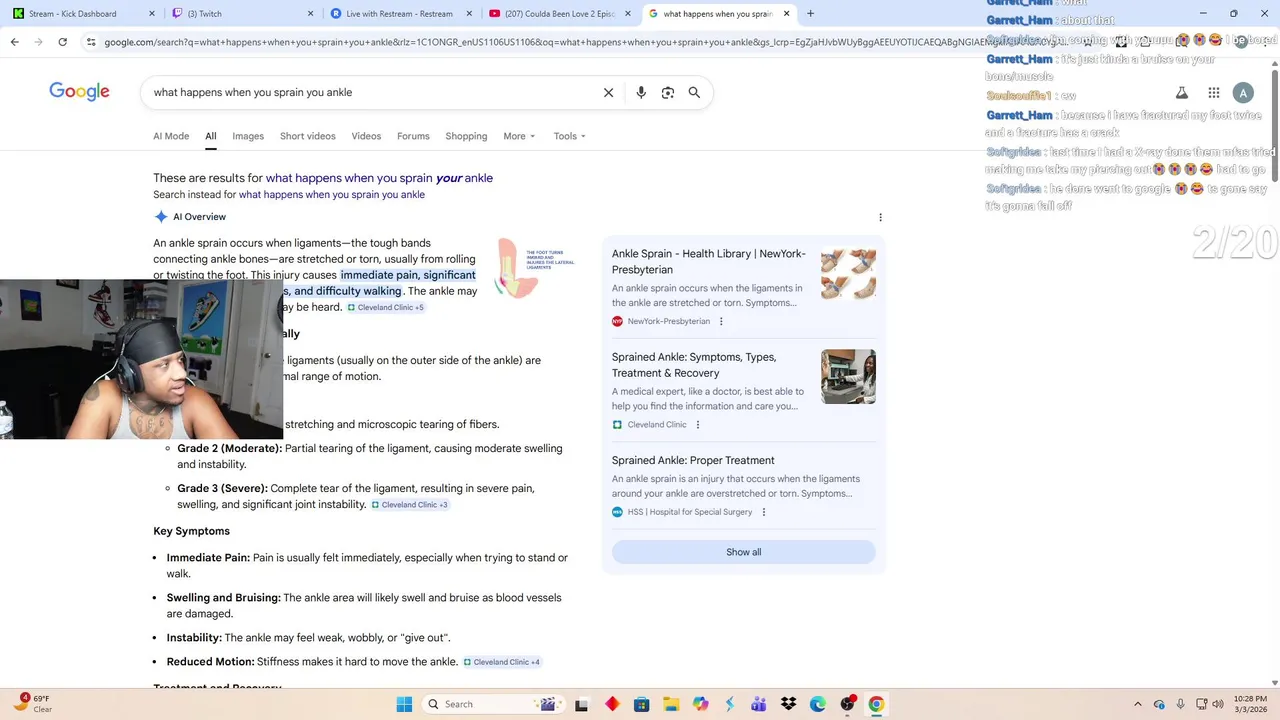Select the Shopping search tab
The height and width of the screenshot is (720, 1280).
click(466, 136)
